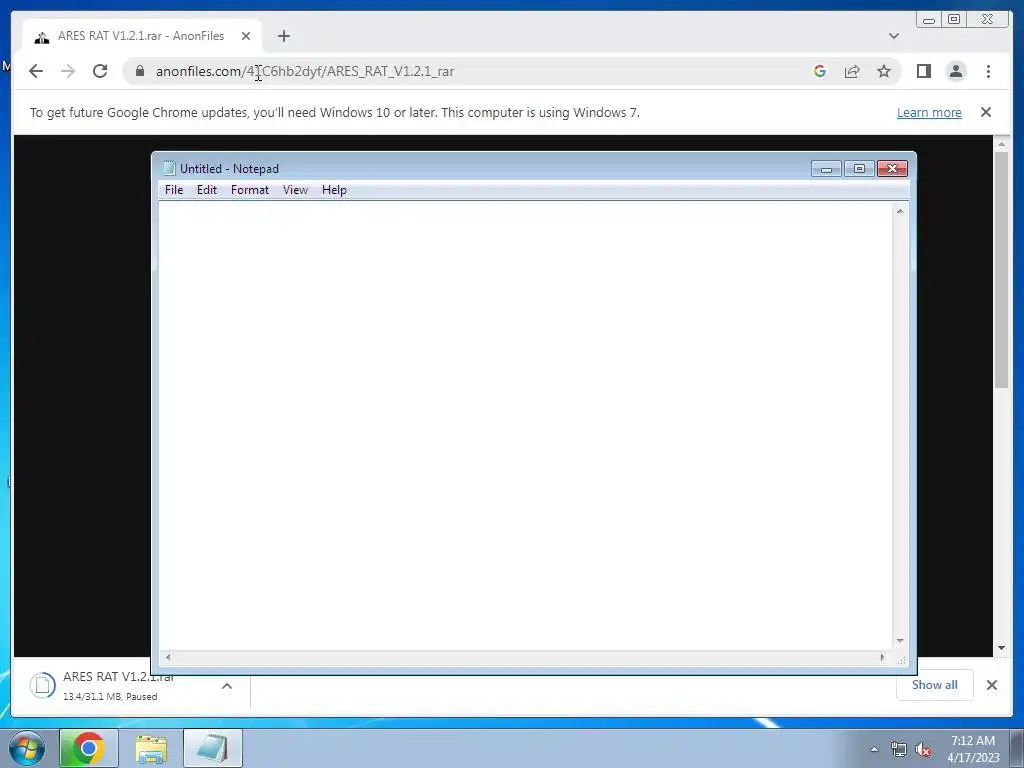Viewport: 1024px width, 768px height.
Task: Click the taskbar clock showing 7:12 AM
Action: click(973, 749)
